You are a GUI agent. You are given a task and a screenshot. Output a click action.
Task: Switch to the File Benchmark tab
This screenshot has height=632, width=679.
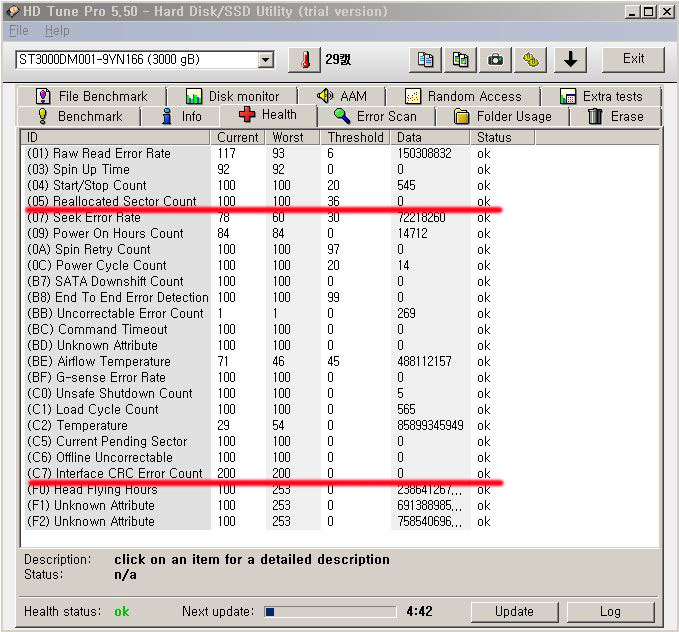point(91,96)
